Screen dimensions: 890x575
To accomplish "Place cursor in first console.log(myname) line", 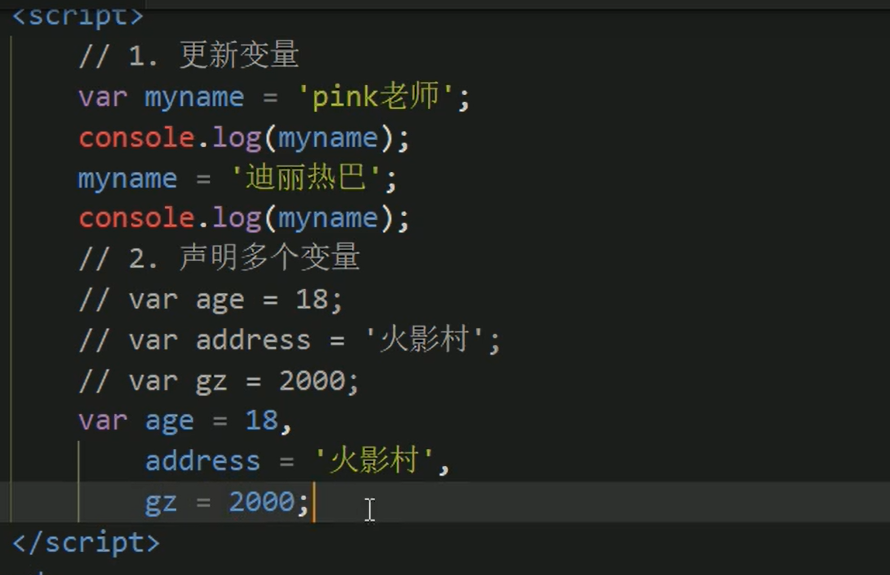I will click(x=244, y=138).
